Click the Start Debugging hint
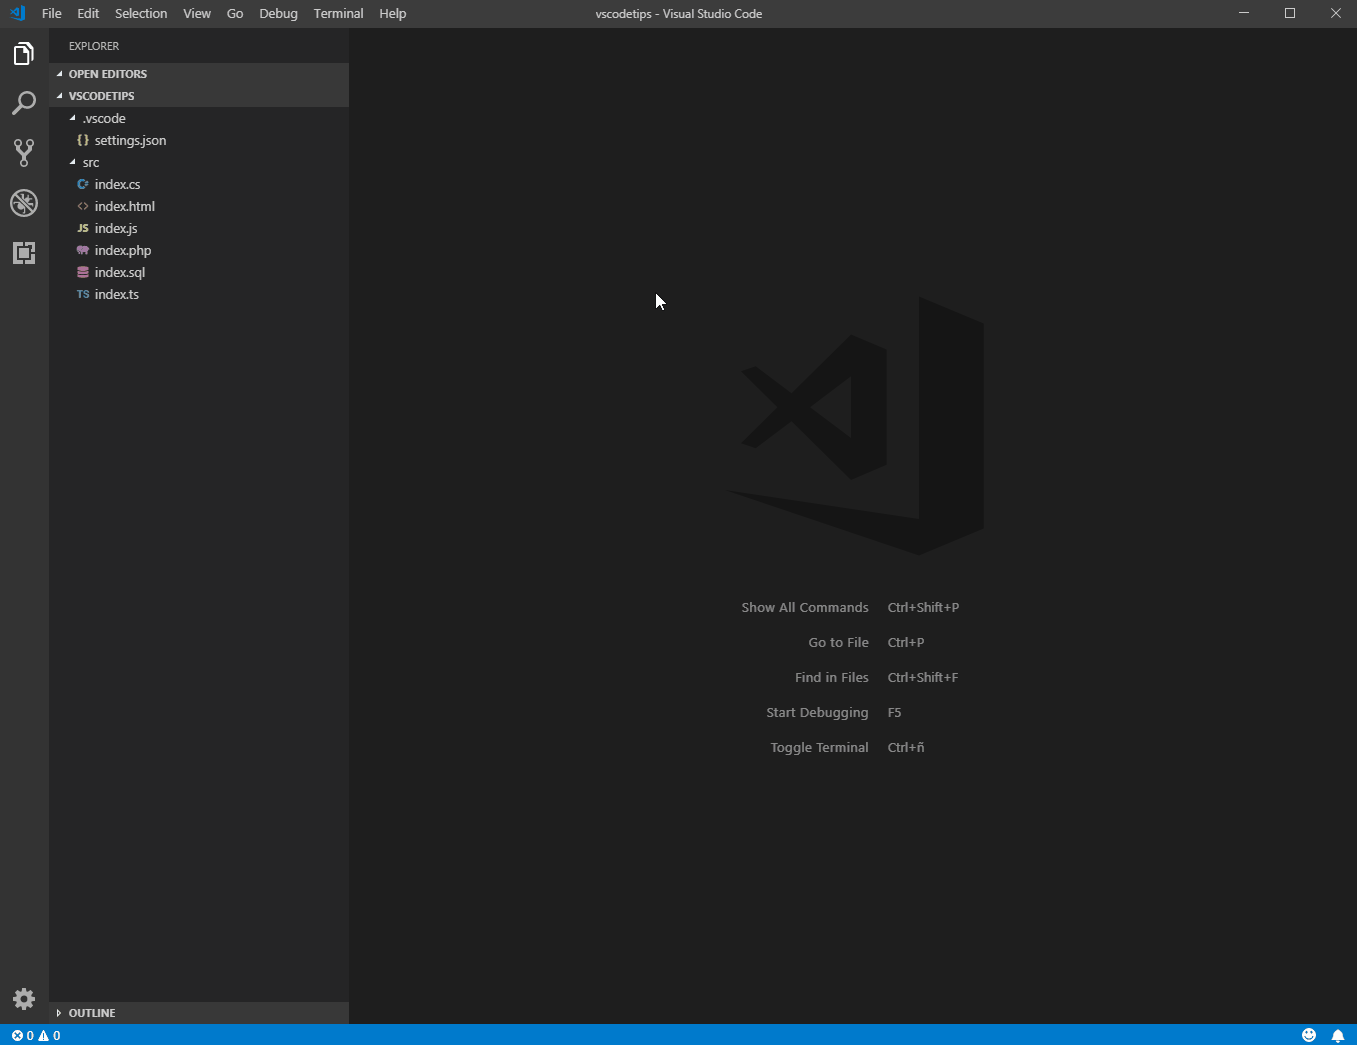Viewport: 1357px width, 1045px height. [817, 712]
